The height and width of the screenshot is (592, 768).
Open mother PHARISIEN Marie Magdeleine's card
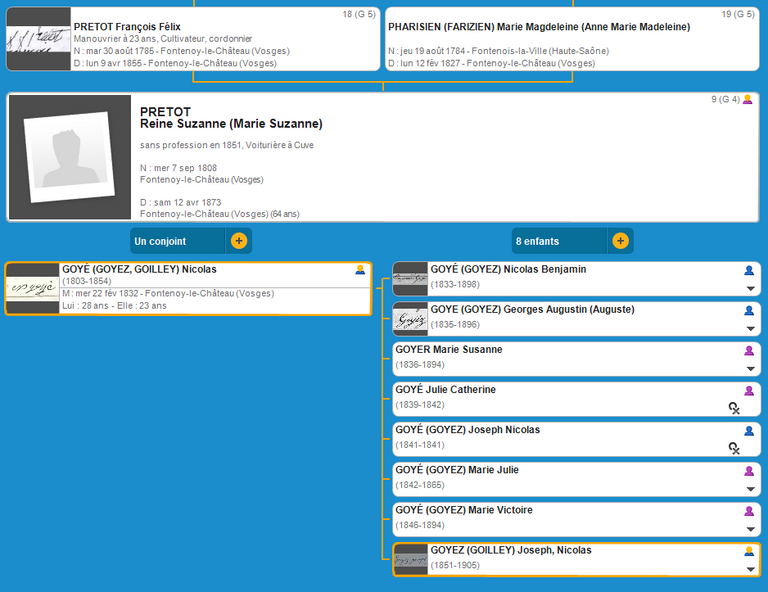[570, 39]
